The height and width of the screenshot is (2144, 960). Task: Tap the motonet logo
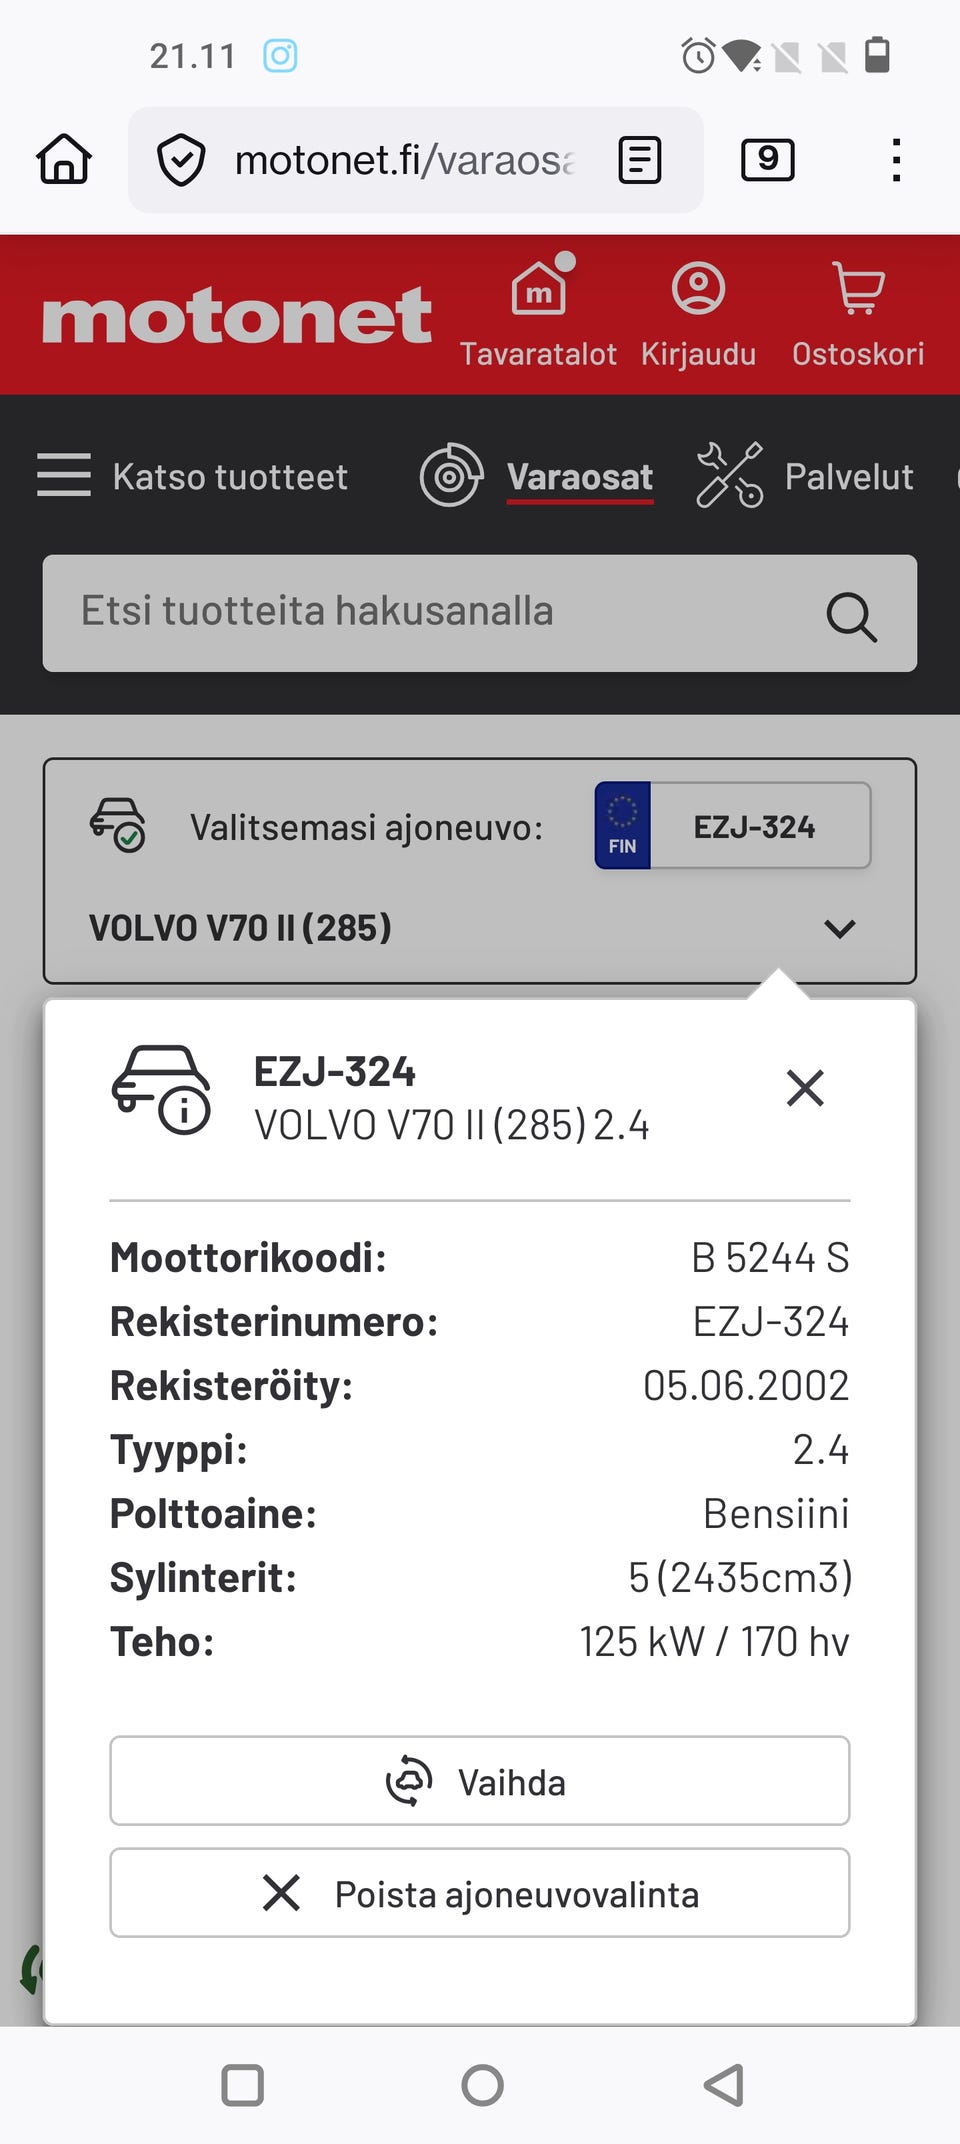237,317
